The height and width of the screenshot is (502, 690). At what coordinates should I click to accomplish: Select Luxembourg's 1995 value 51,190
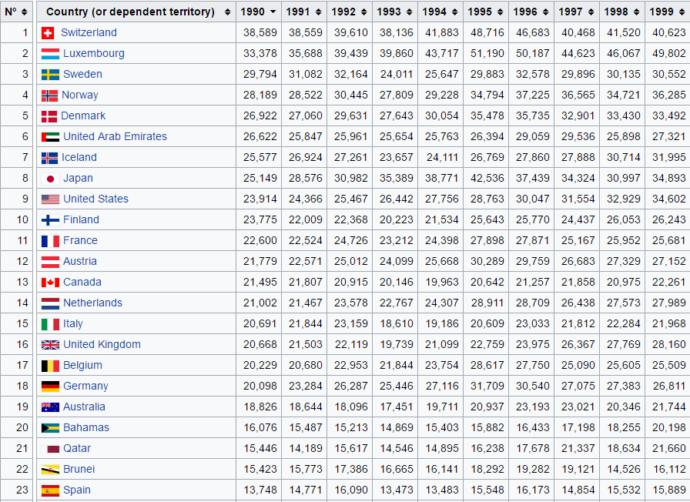pyautogui.click(x=487, y=53)
